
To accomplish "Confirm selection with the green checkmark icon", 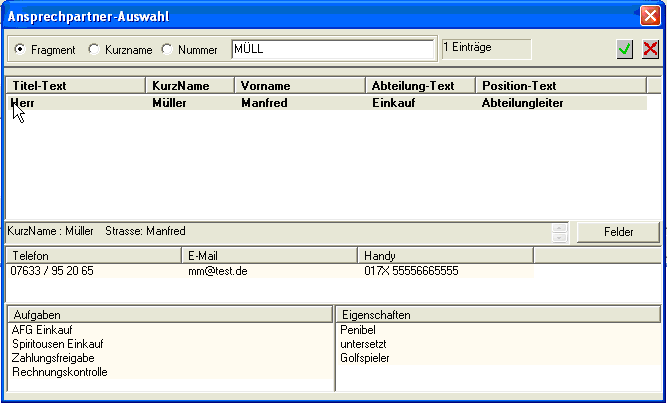I will 625,49.
